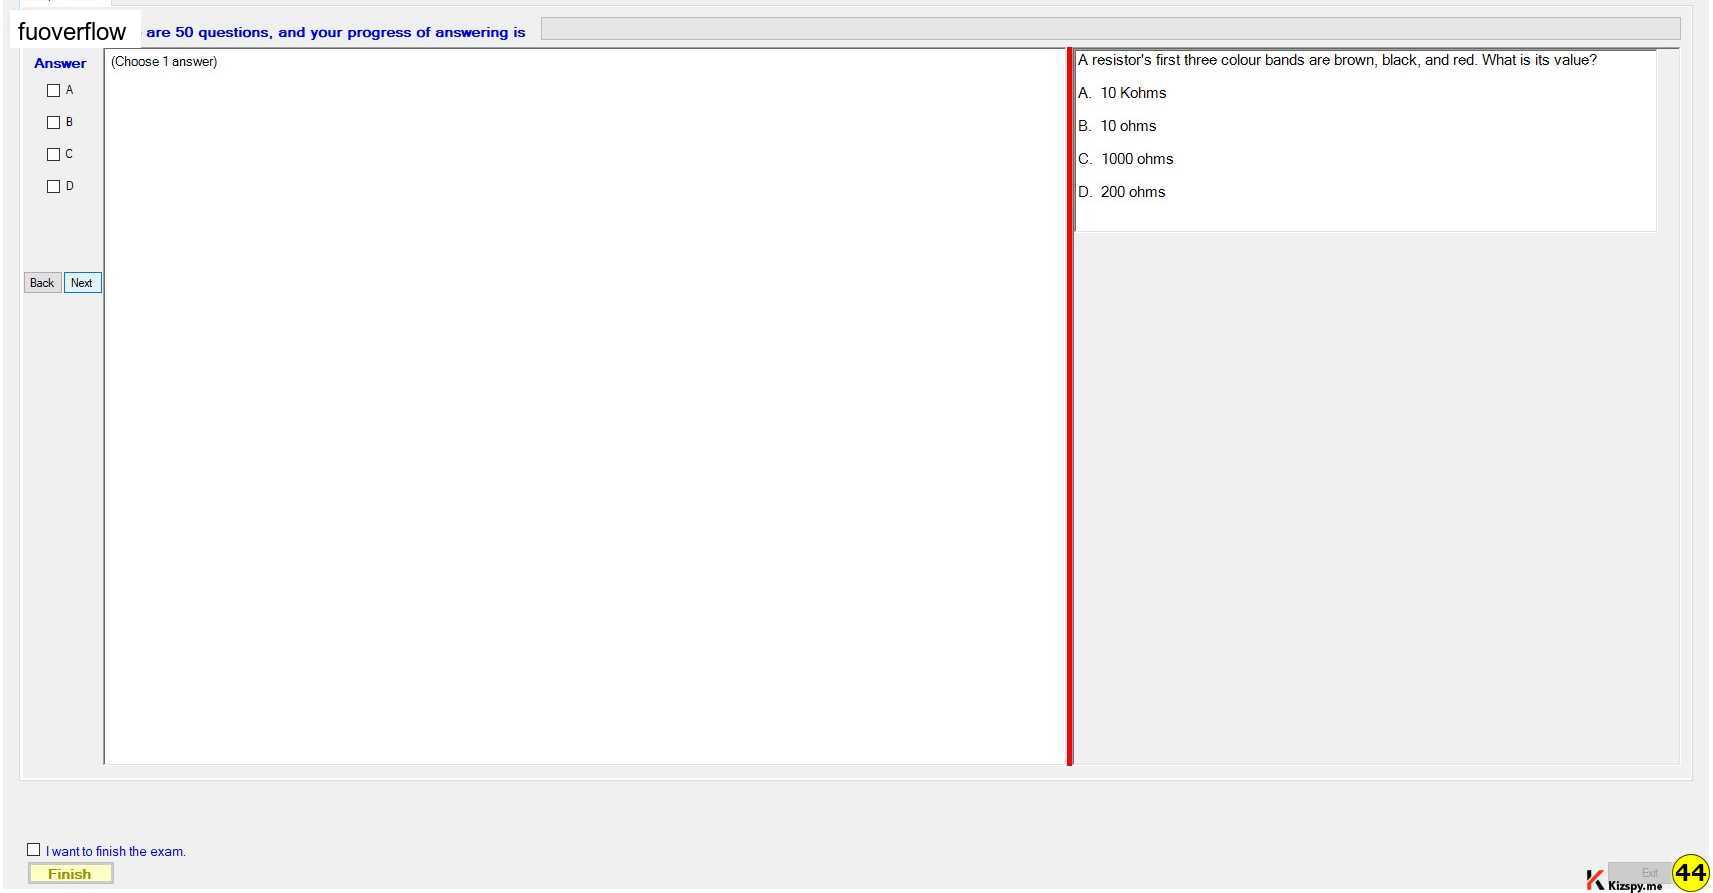The height and width of the screenshot is (893, 1713).
Task: Click the '(Choose 1 answer)' instruction text
Action: (x=164, y=62)
